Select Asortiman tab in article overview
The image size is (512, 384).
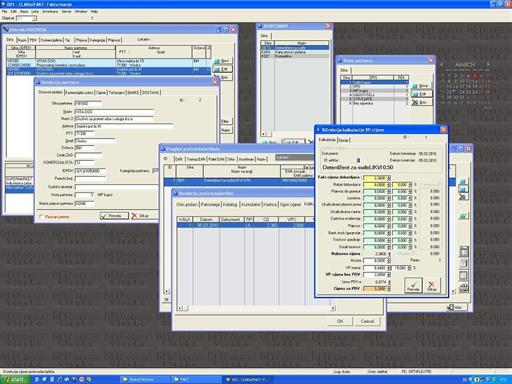pyautogui.click(x=247, y=159)
